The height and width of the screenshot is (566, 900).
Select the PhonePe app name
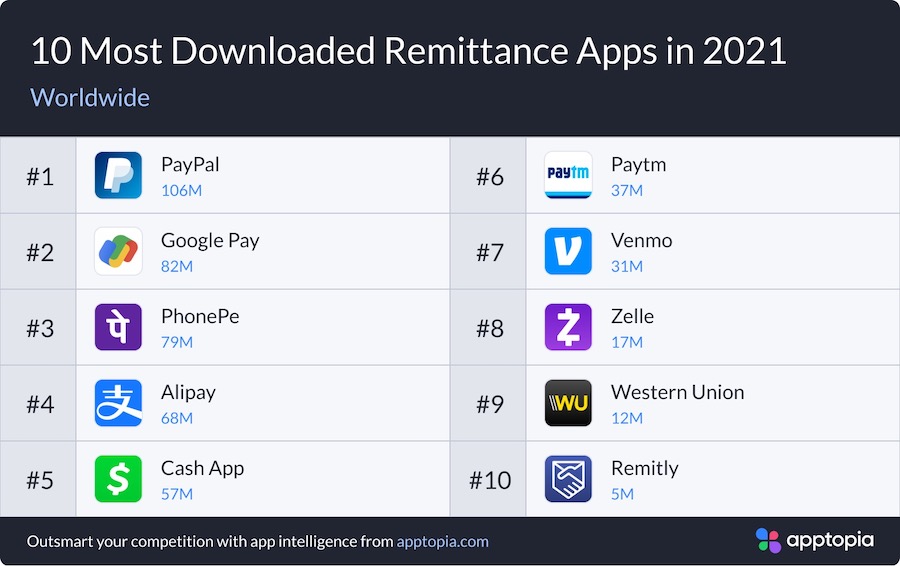pos(200,316)
